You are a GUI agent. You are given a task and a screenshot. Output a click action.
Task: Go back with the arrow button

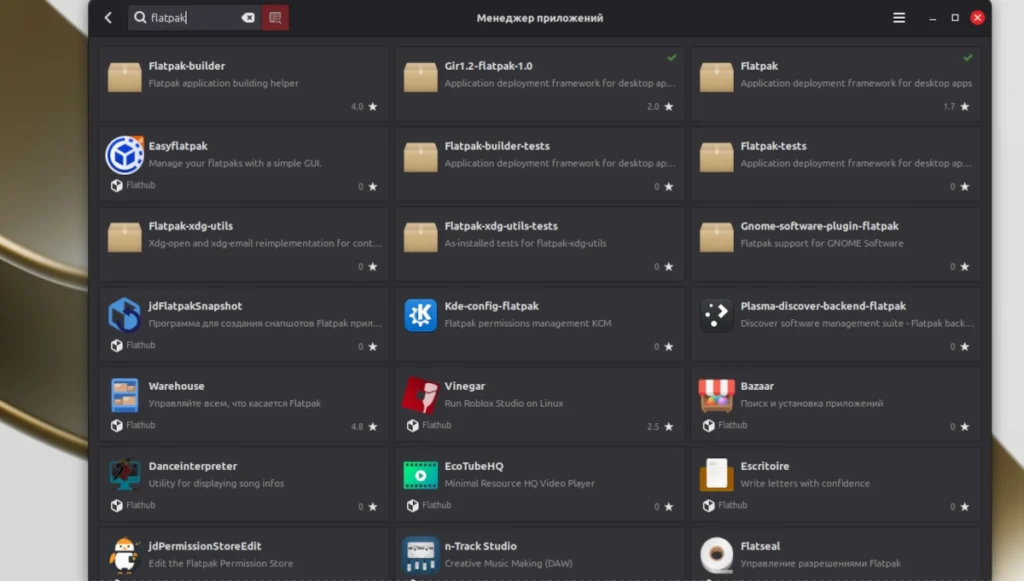pos(108,18)
